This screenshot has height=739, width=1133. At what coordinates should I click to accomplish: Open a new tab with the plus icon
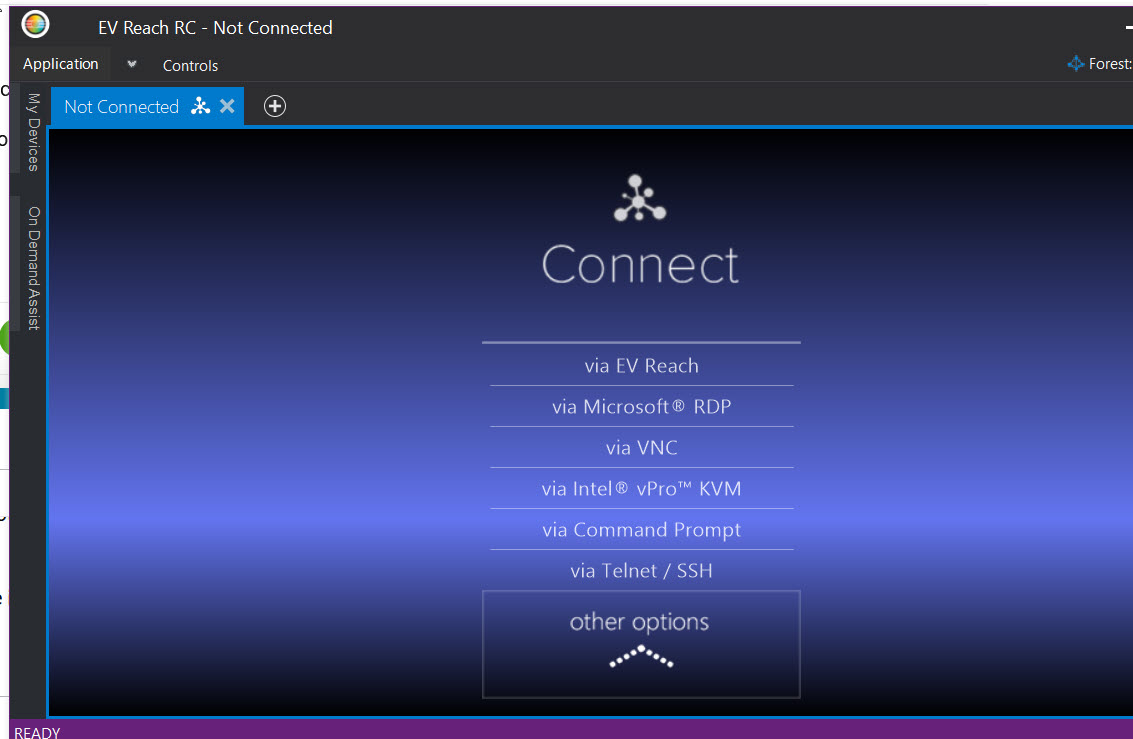pyautogui.click(x=274, y=106)
